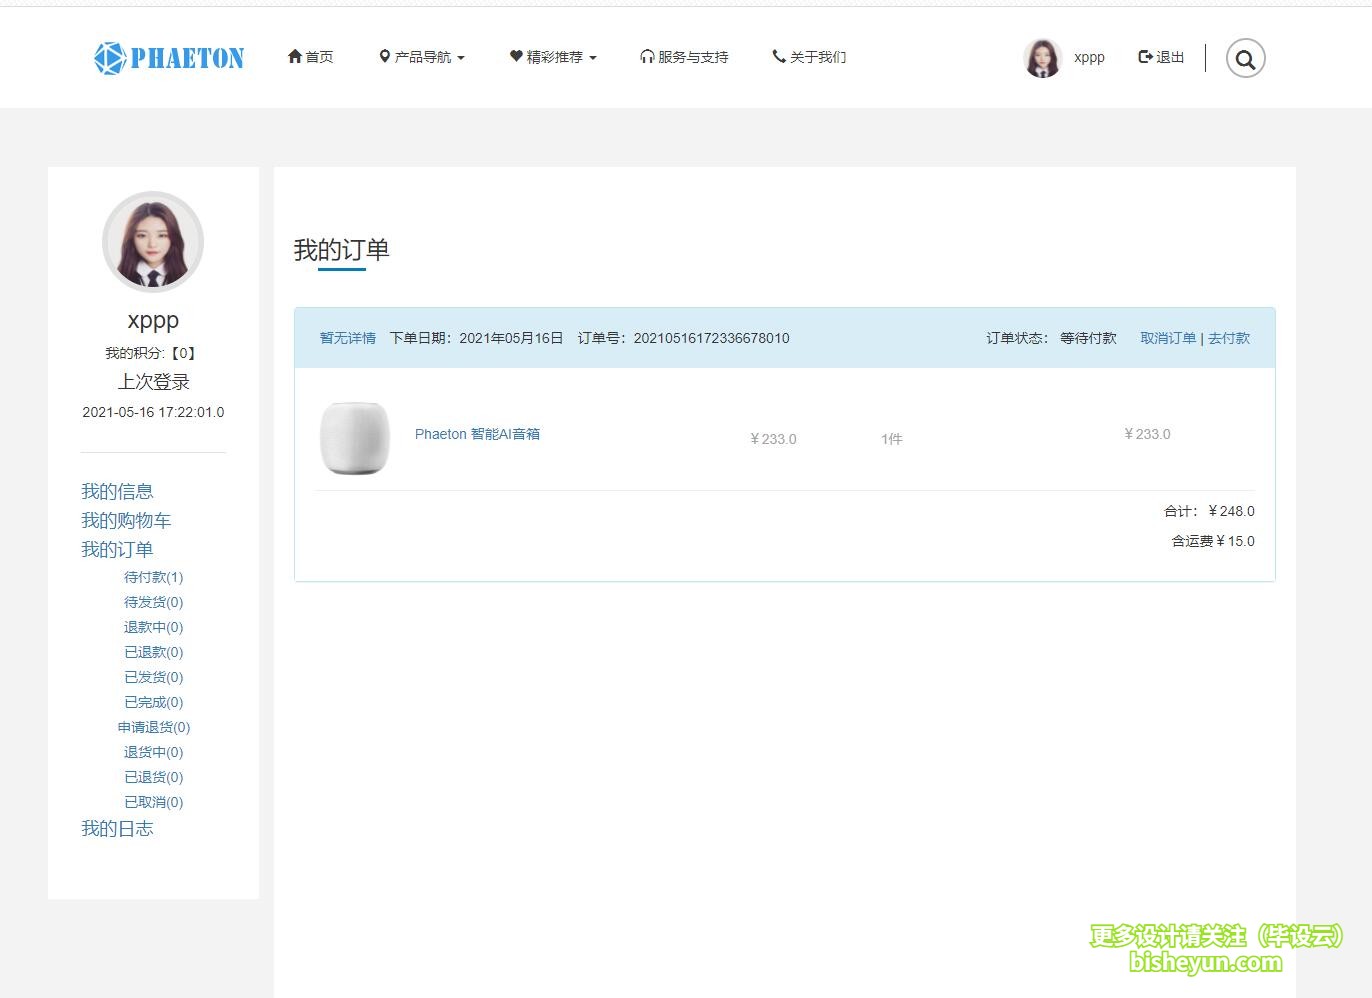Click the large sidebar profile avatar

coord(153,242)
